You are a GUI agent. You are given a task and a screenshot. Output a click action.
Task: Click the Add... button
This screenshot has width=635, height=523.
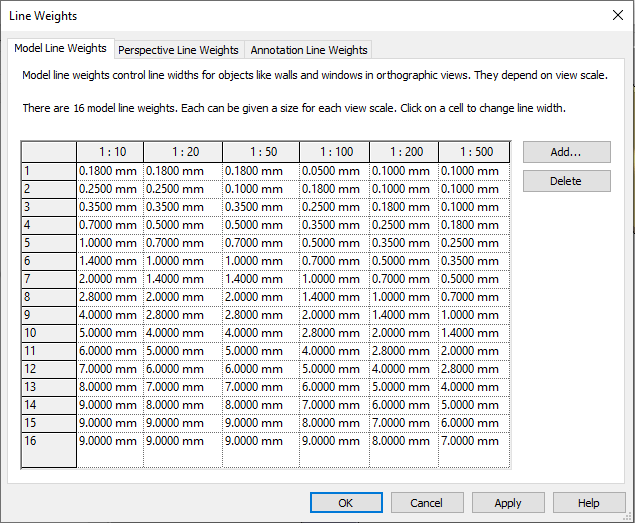[x=566, y=152]
